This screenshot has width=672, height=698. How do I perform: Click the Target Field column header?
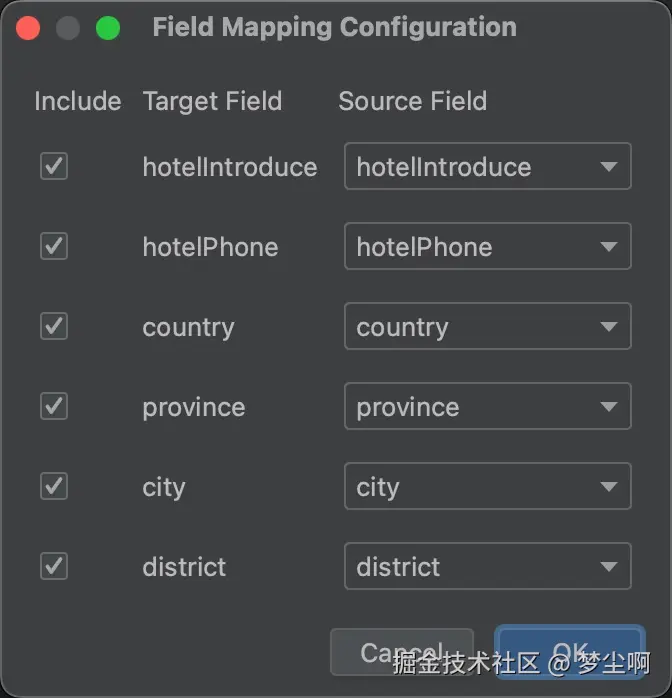tap(212, 101)
